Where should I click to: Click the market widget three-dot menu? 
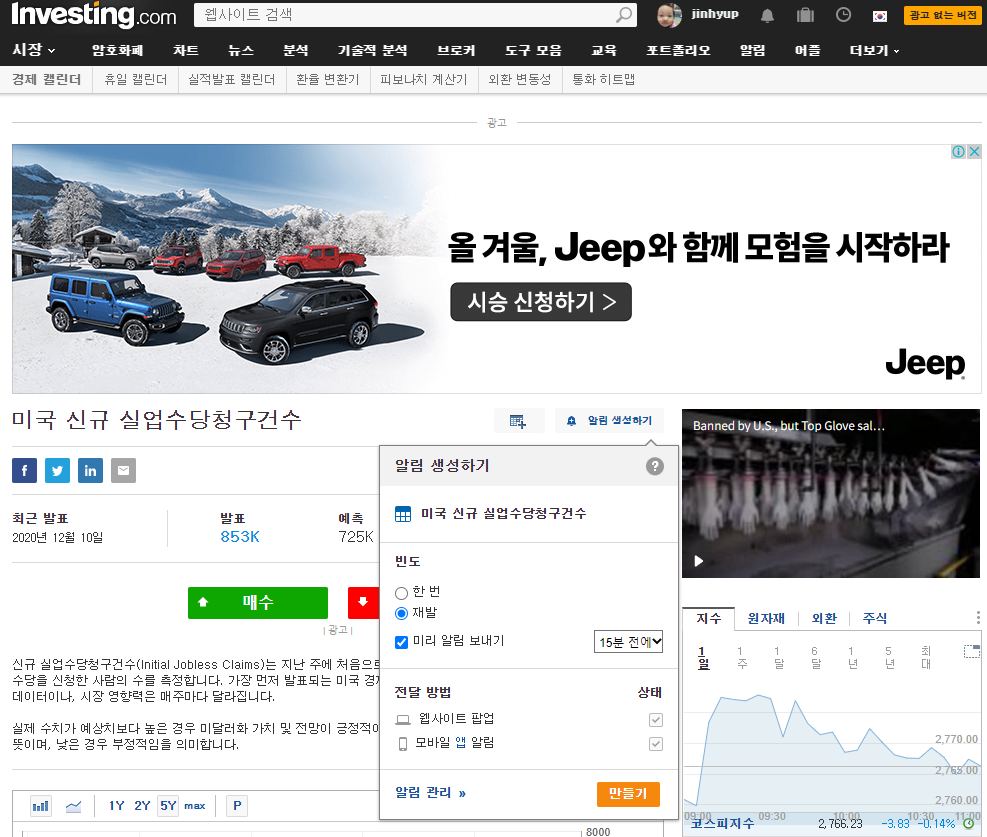pyautogui.click(x=978, y=617)
